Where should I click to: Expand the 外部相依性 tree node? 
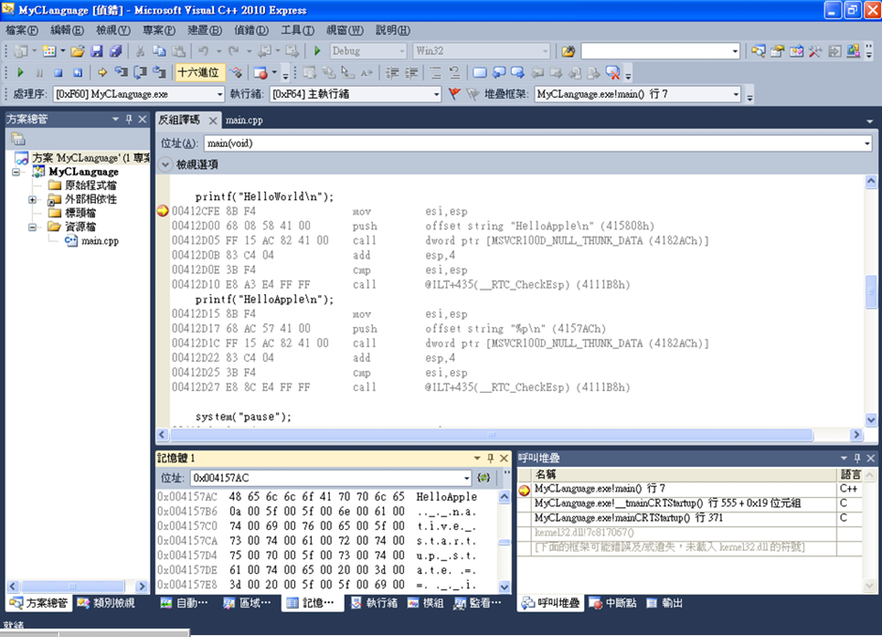click(32, 200)
